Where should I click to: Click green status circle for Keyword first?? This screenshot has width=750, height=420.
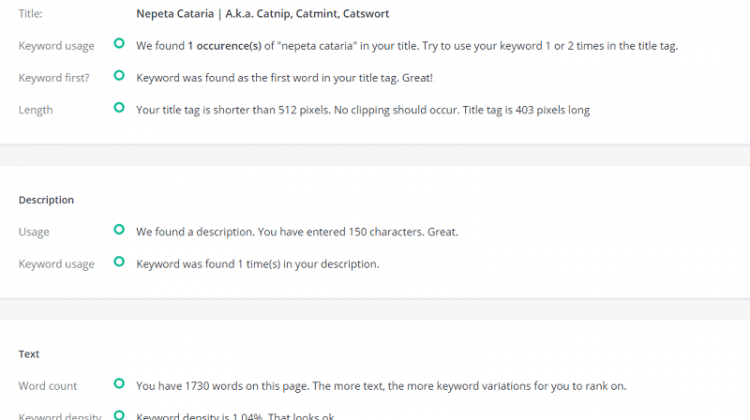pos(119,76)
